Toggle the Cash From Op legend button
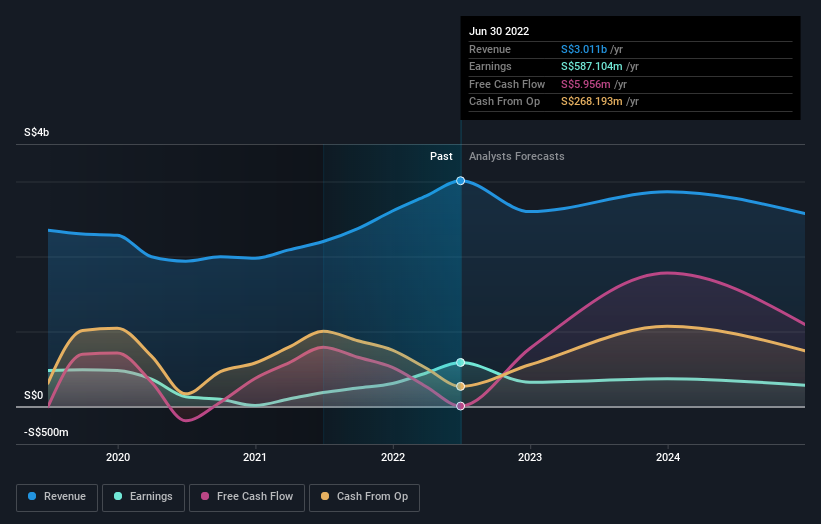 point(364,497)
